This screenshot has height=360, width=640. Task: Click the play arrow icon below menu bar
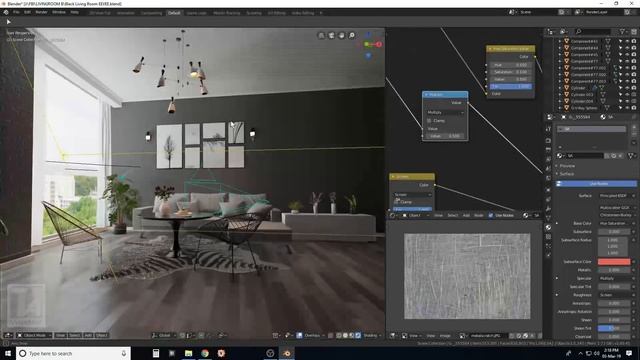coord(9,22)
